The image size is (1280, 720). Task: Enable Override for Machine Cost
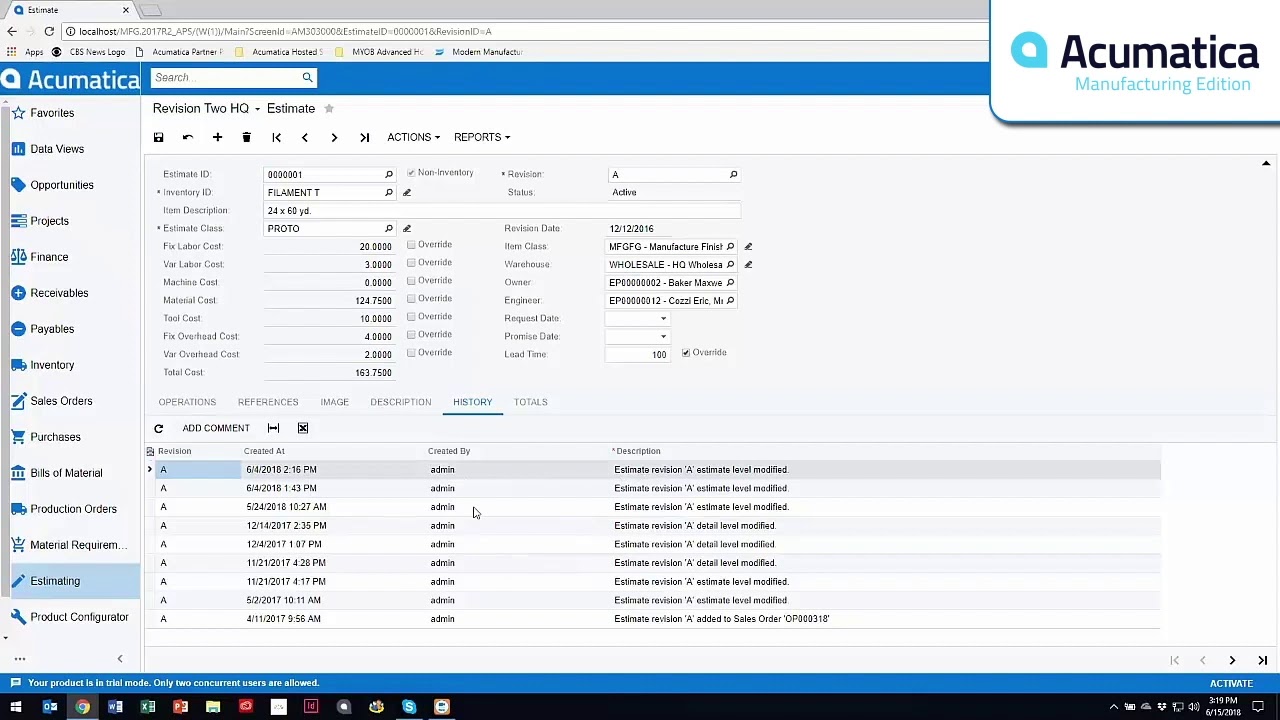tap(411, 281)
